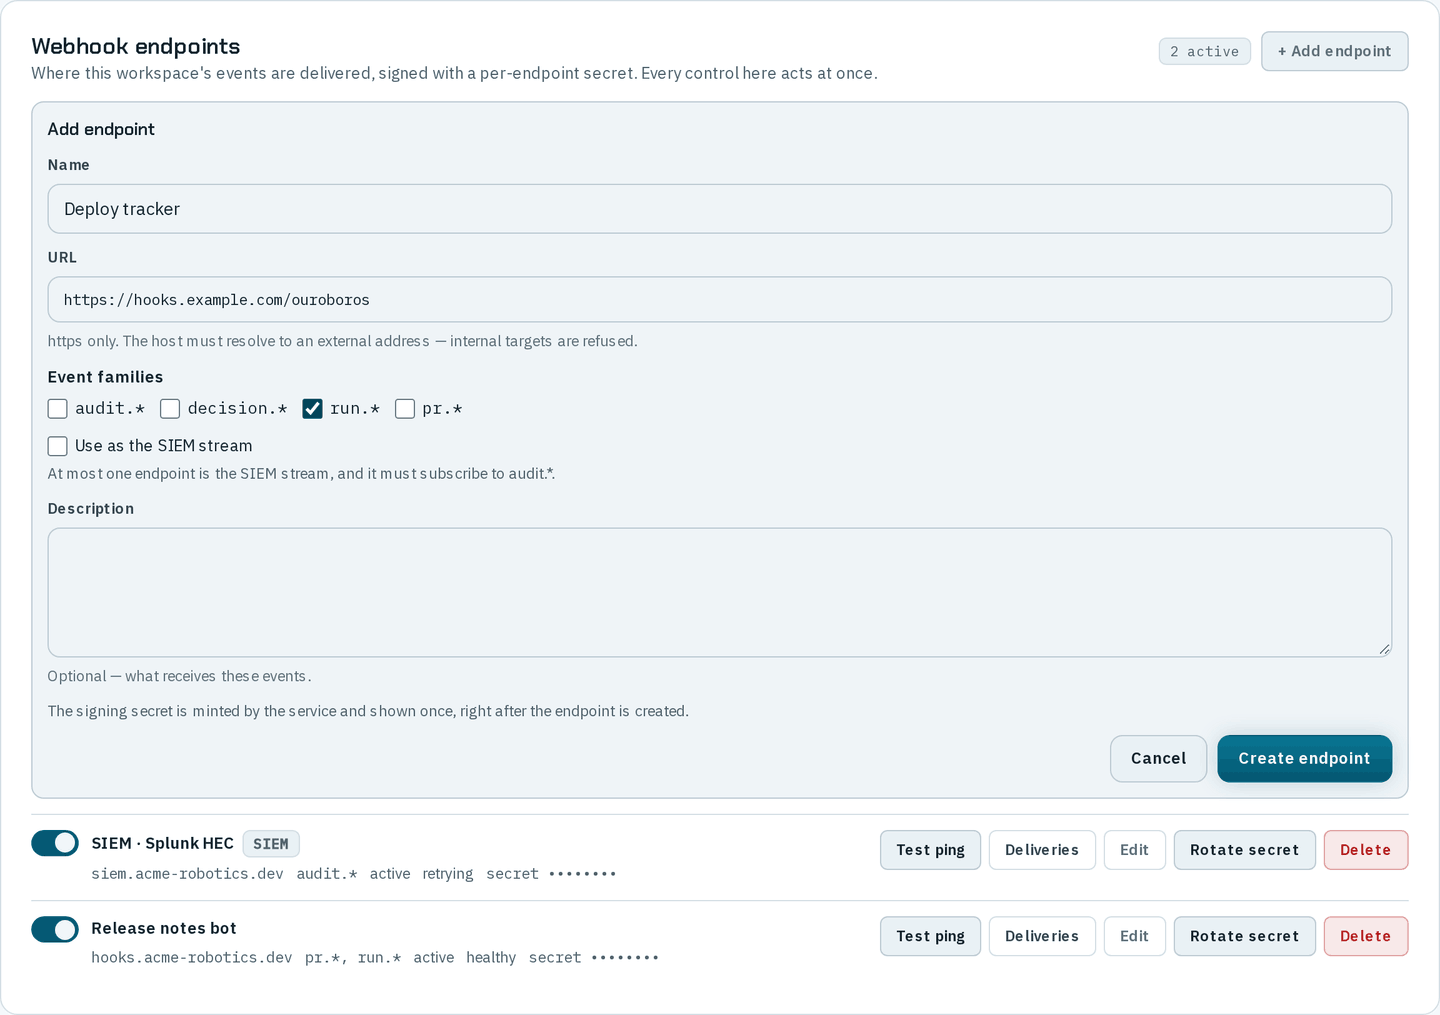Click inside the Description text area
The image size is (1440, 1015).
point(720,592)
